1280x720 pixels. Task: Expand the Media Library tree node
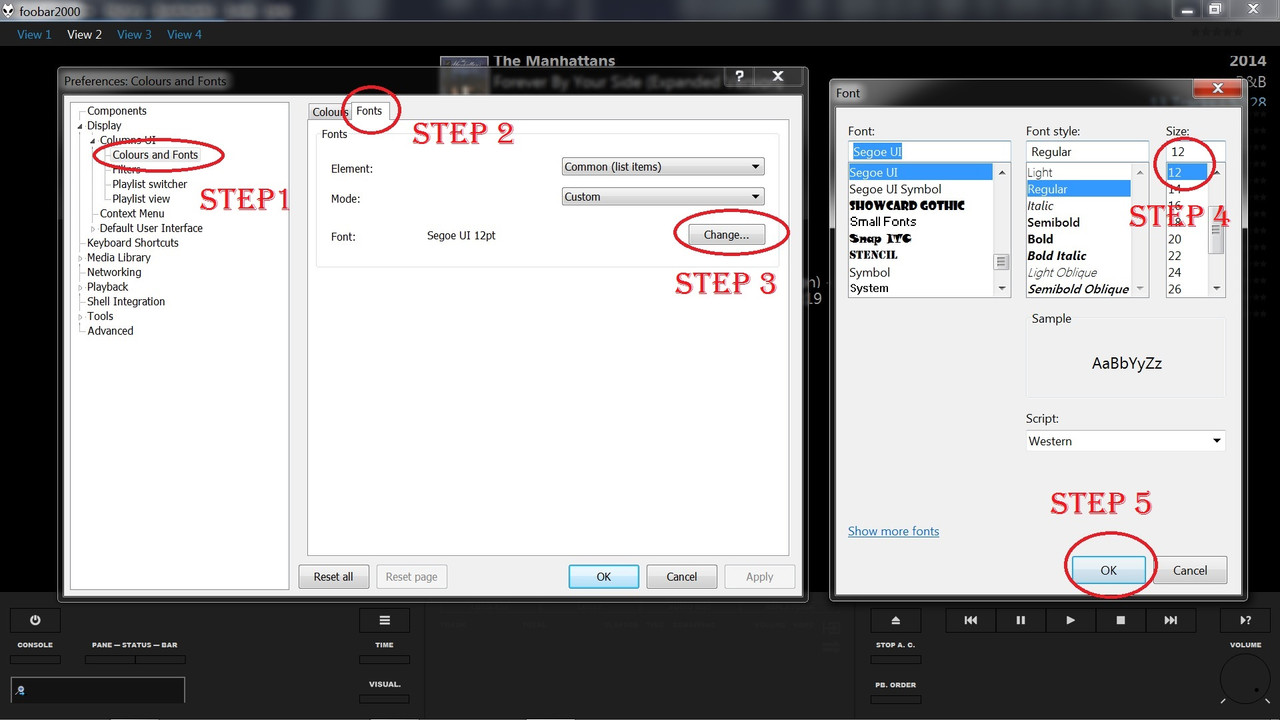tap(81, 258)
